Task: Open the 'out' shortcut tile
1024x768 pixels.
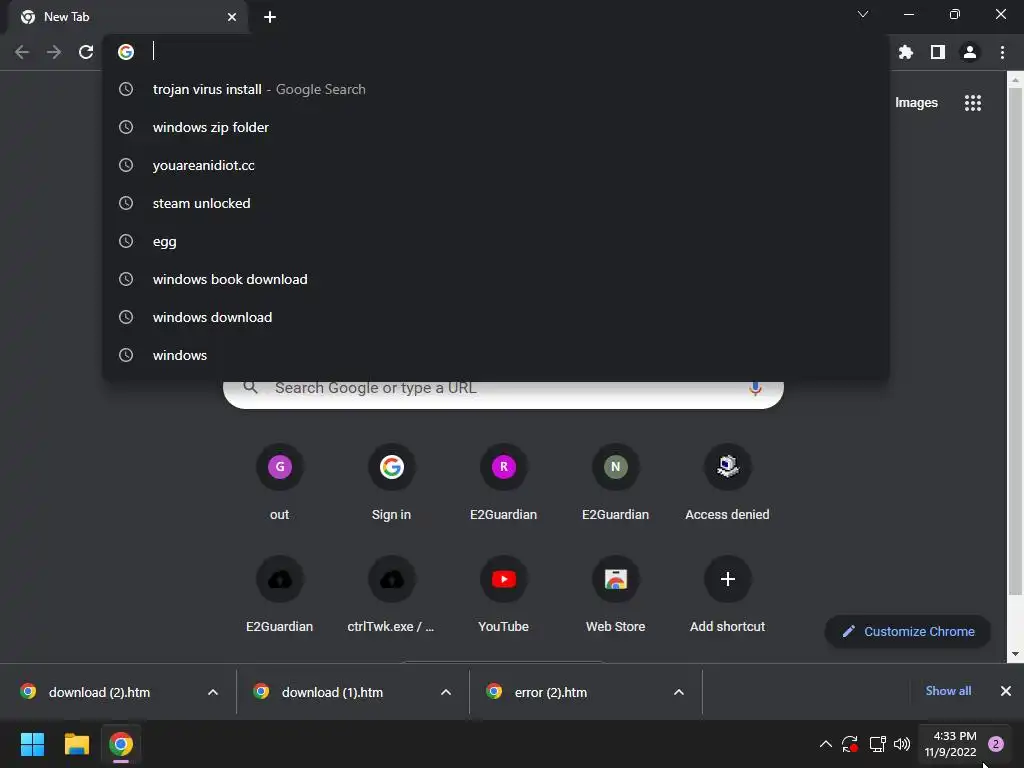Action: 280,483
